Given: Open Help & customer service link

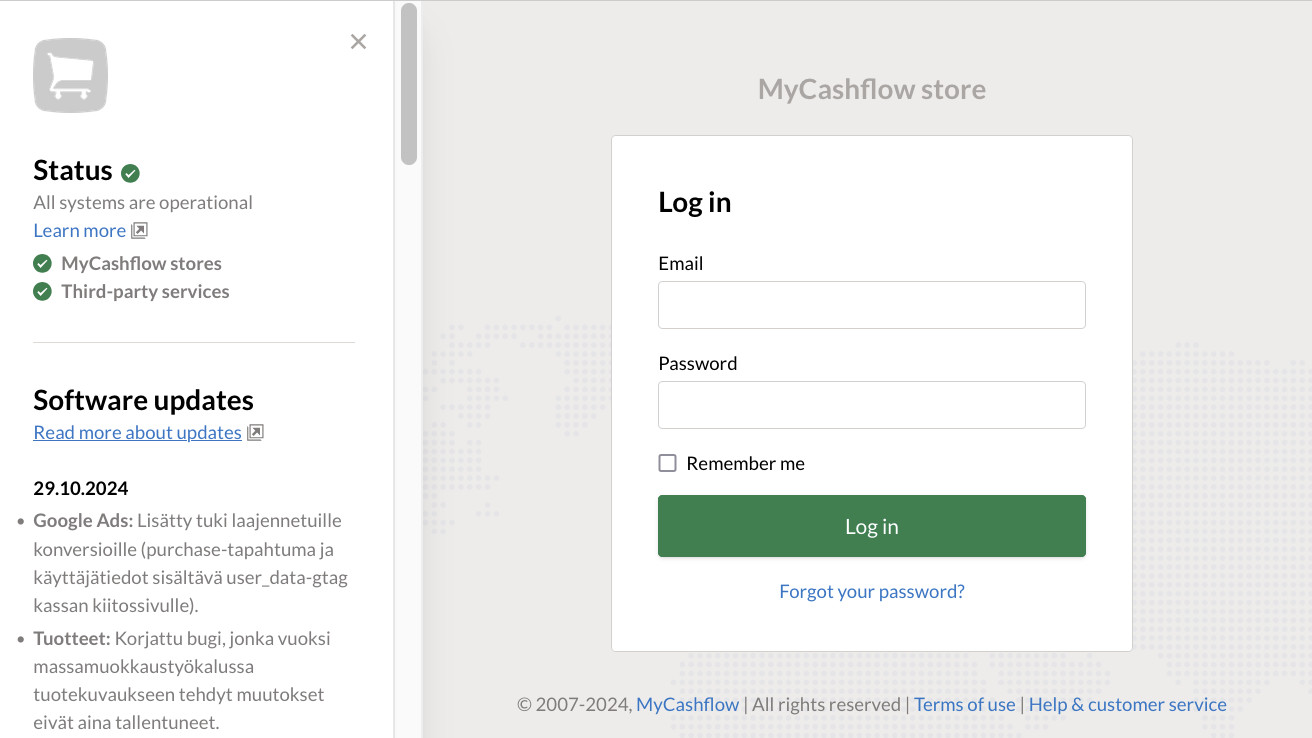Looking at the screenshot, I should 1128,704.
